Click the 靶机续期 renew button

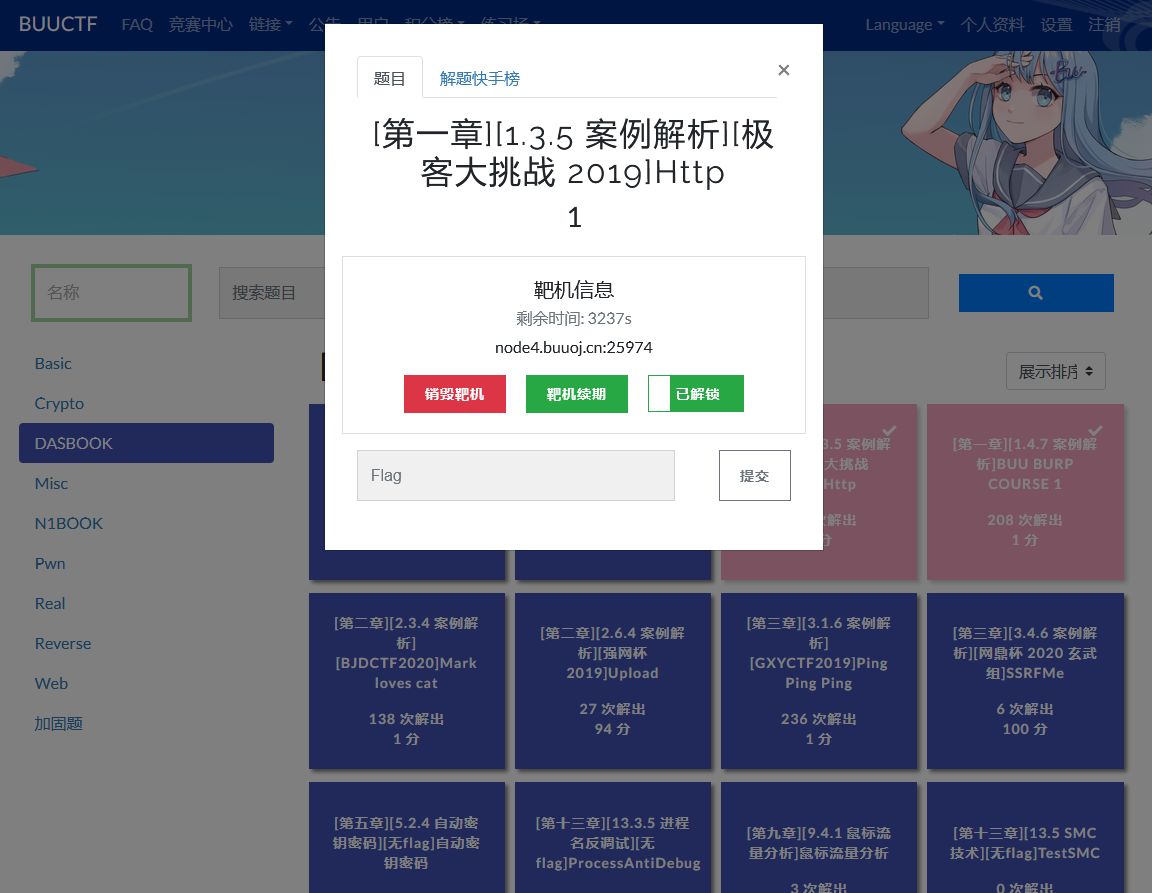pyautogui.click(x=576, y=394)
